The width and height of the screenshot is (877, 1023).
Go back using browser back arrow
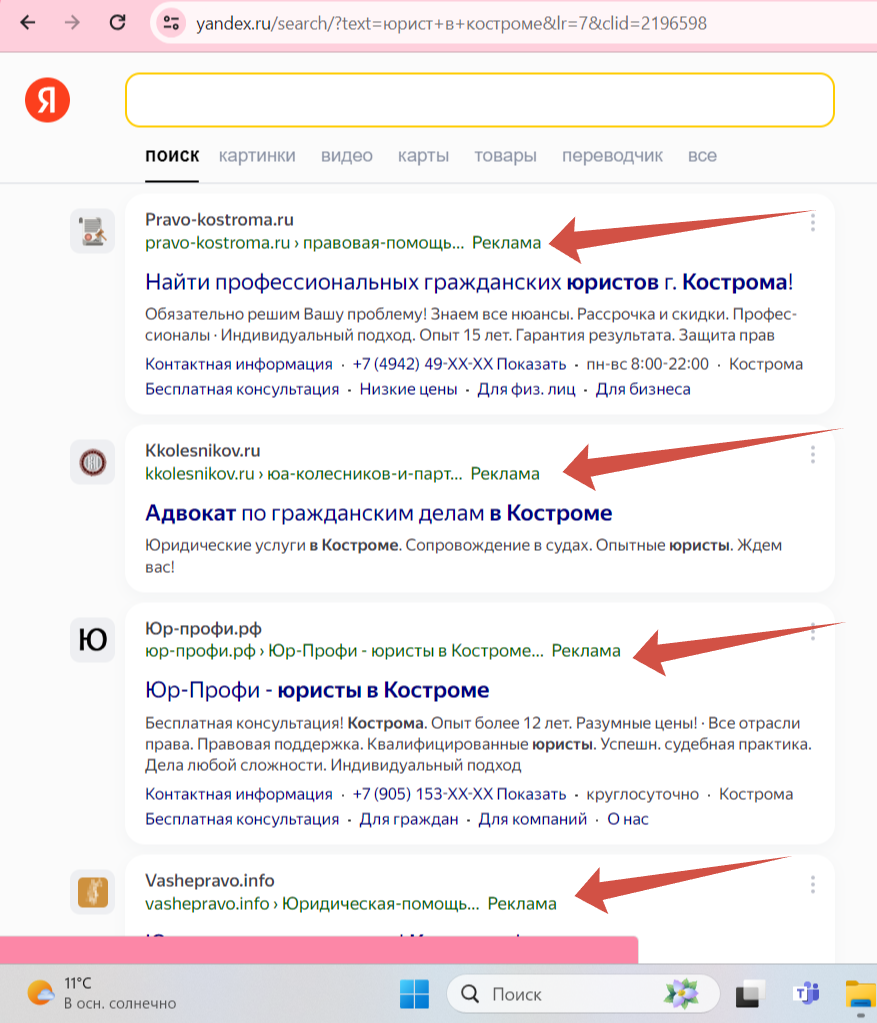27,22
